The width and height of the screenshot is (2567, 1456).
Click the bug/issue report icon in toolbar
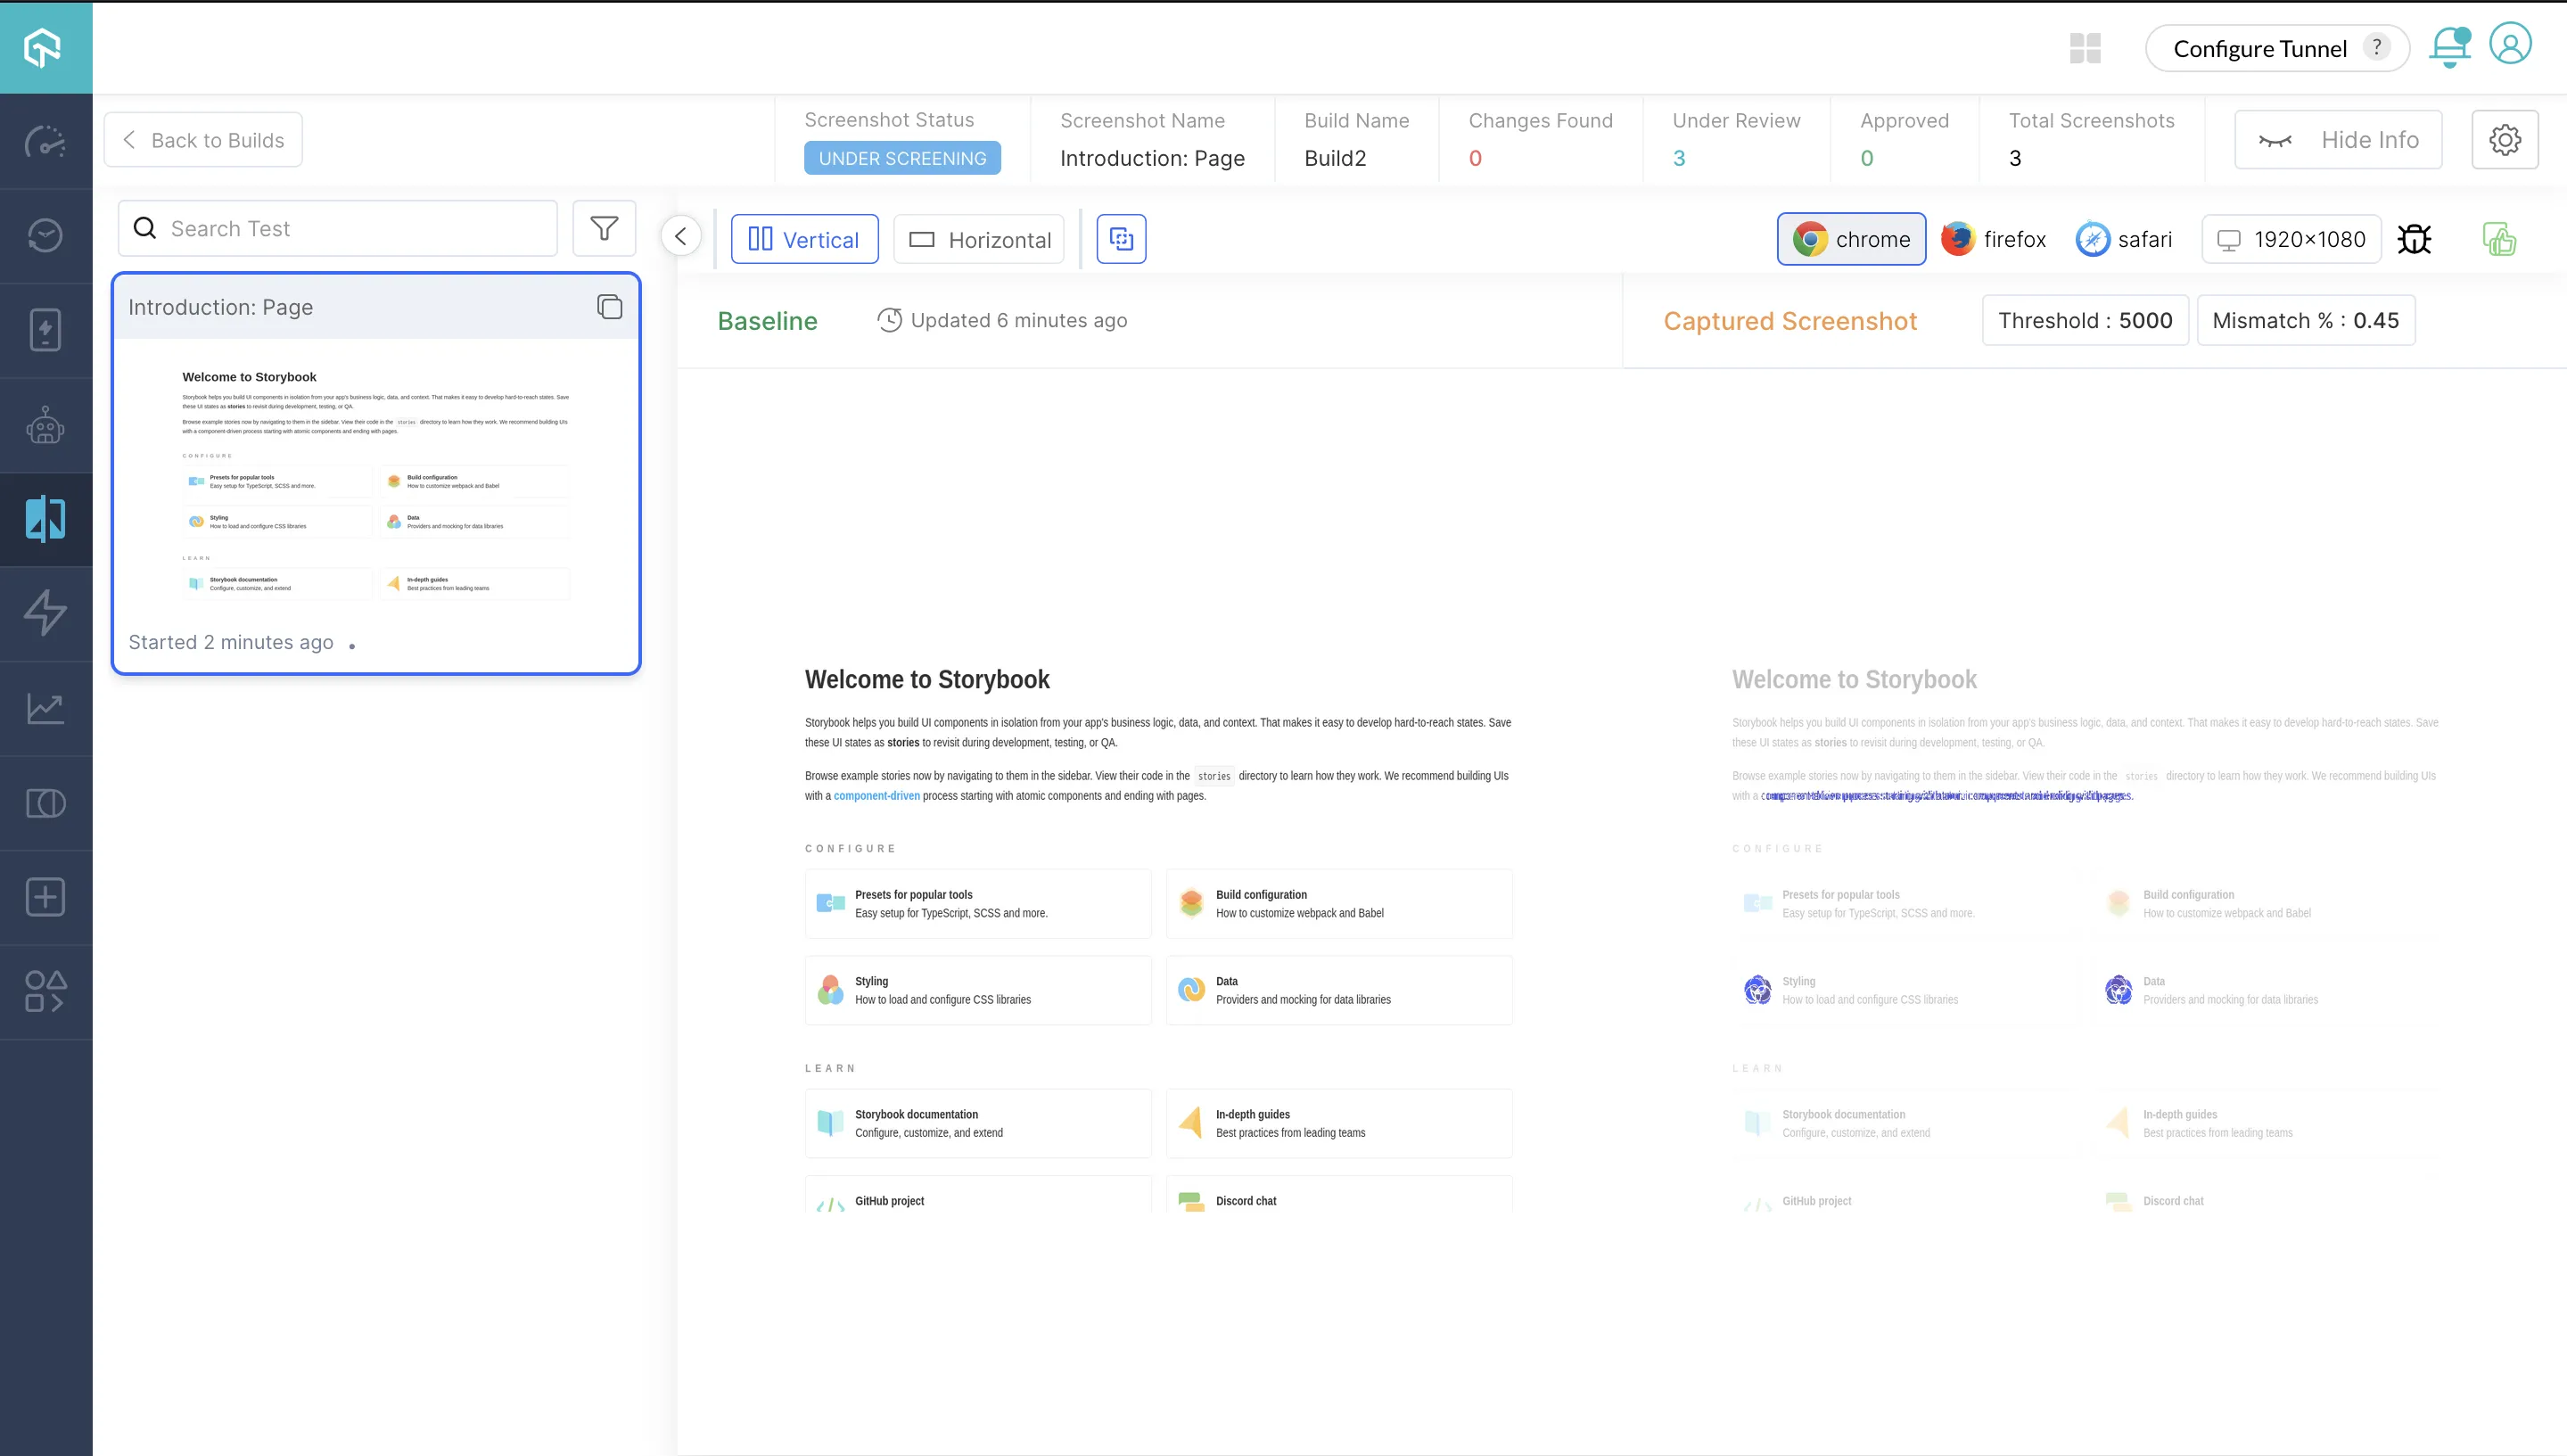(x=2415, y=238)
